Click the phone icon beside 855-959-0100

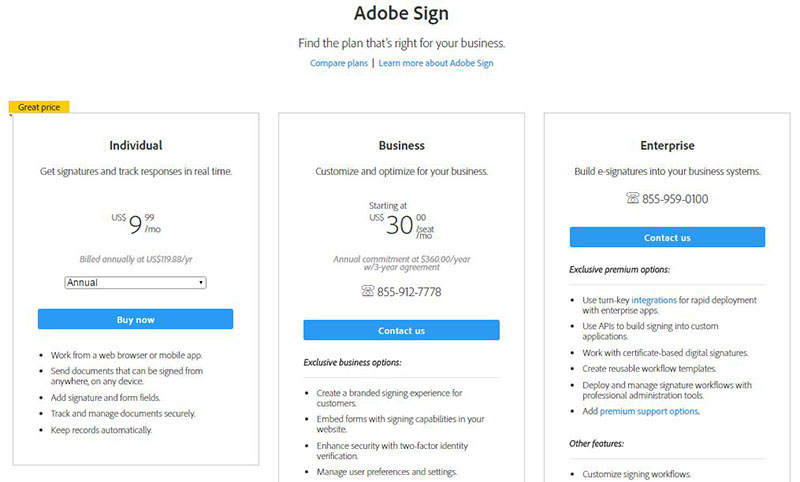[633, 198]
